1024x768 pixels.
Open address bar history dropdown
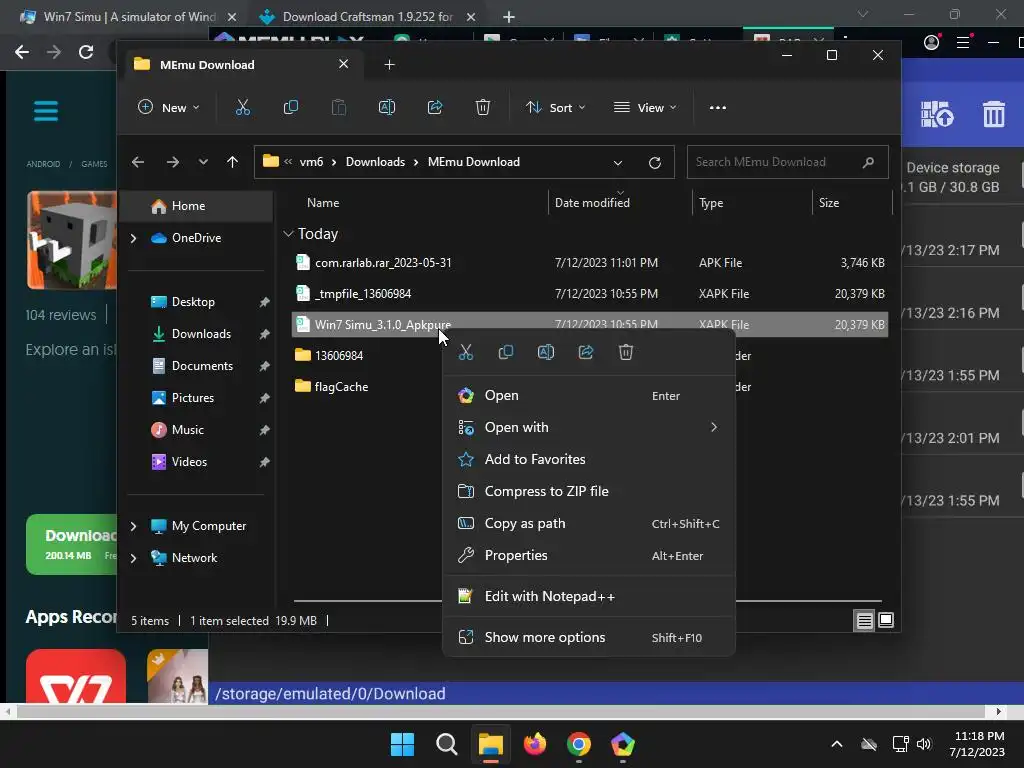618,163
